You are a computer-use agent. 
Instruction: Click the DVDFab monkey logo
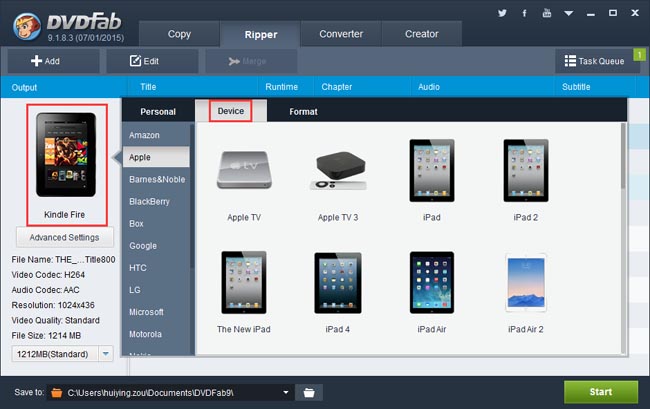click(27, 26)
